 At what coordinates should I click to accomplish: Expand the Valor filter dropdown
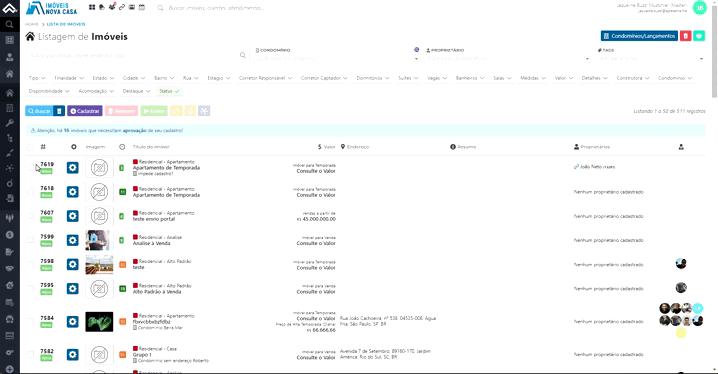[564, 78]
